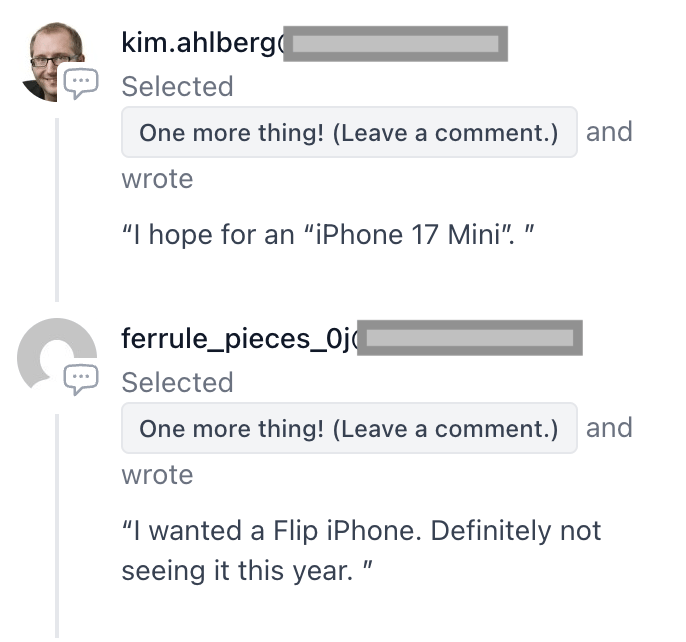The image size is (686, 642).
Task: Select the "One more thing!" tag under ferrule_pieces
Action: [349, 429]
